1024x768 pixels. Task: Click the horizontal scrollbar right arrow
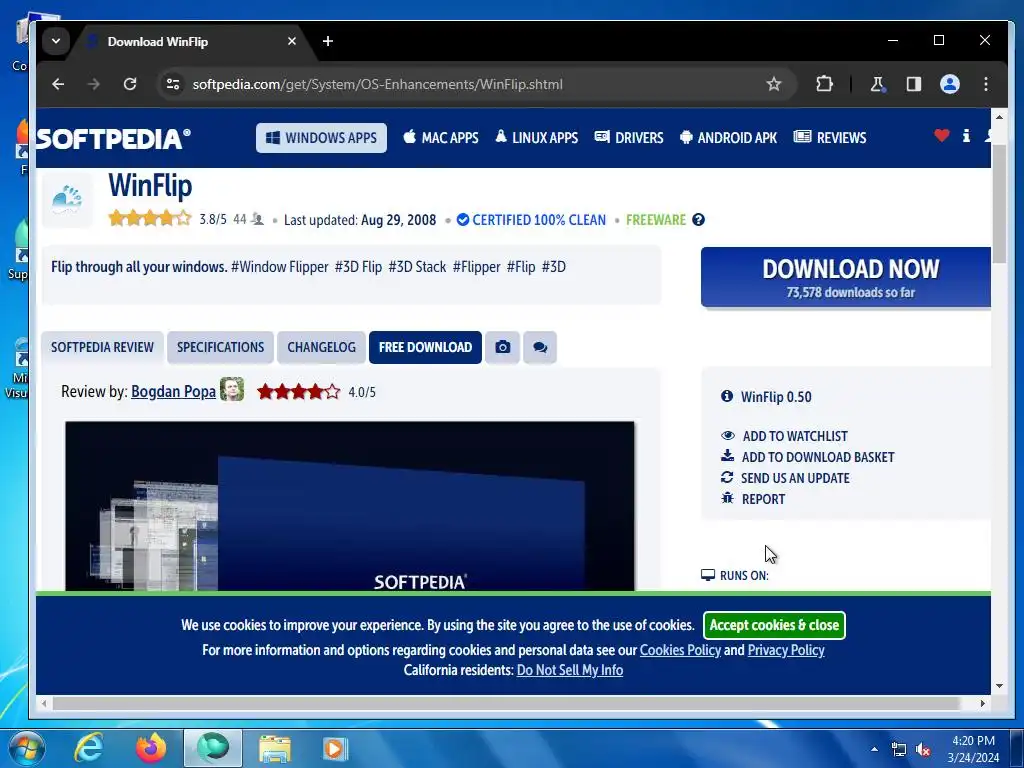[x=983, y=703]
